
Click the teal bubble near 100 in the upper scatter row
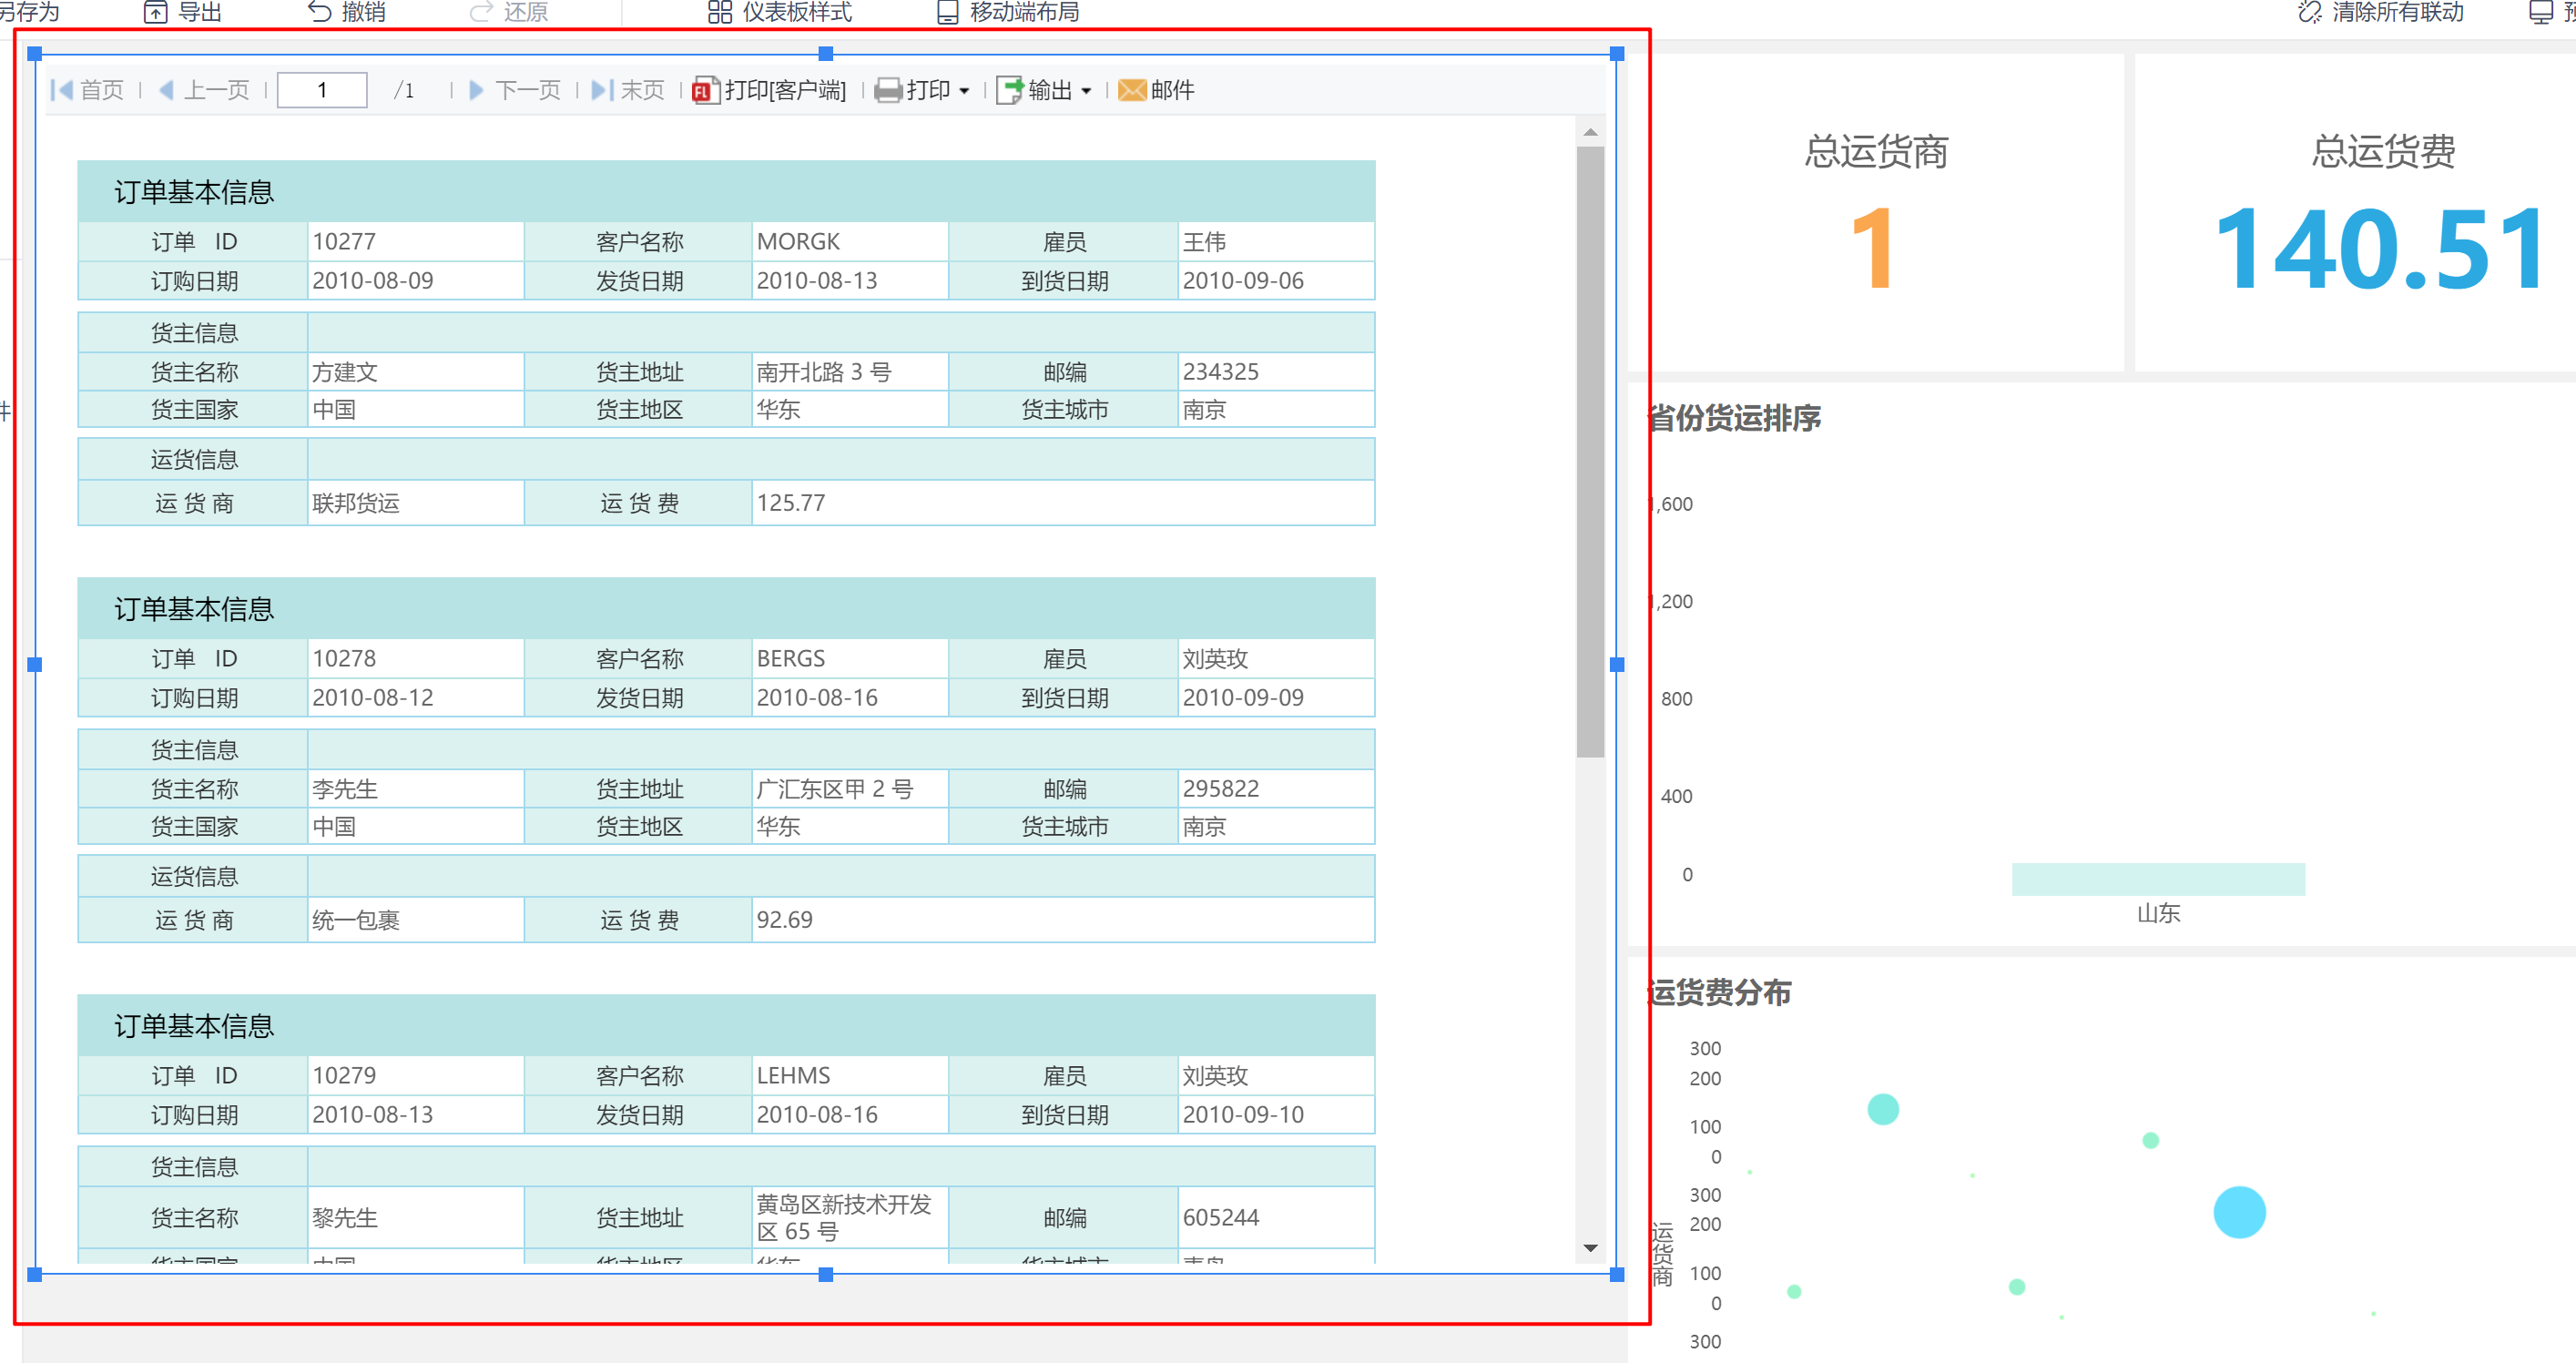point(1883,1109)
